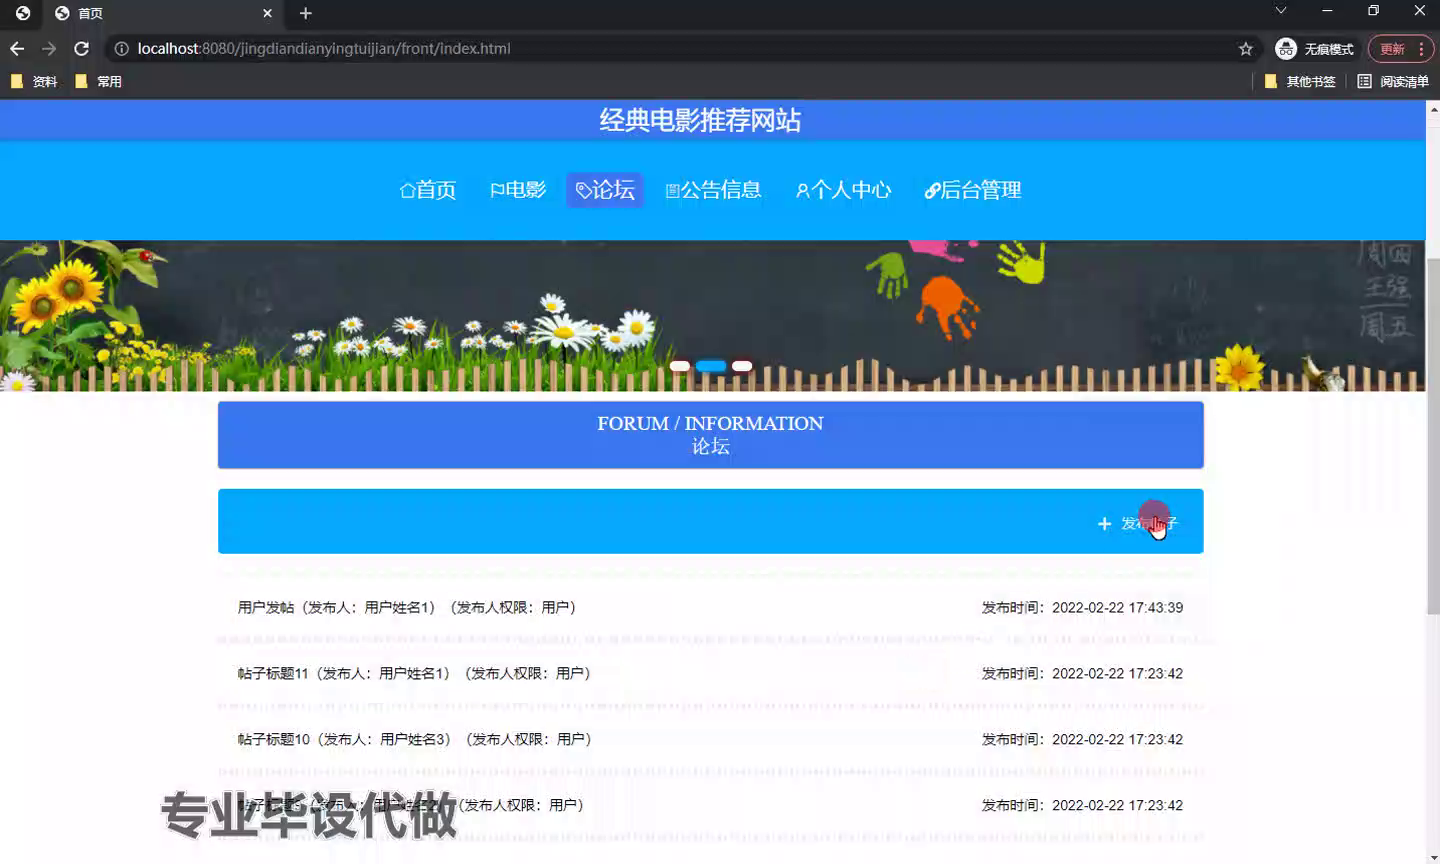
Task: Open the 帖子标题10 forum post
Action: (710, 739)
